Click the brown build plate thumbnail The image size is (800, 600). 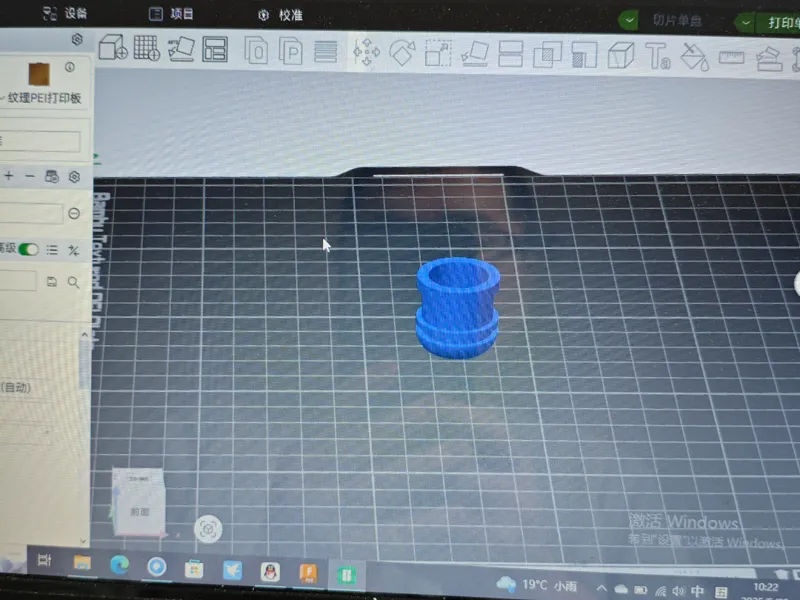point(39,74)
